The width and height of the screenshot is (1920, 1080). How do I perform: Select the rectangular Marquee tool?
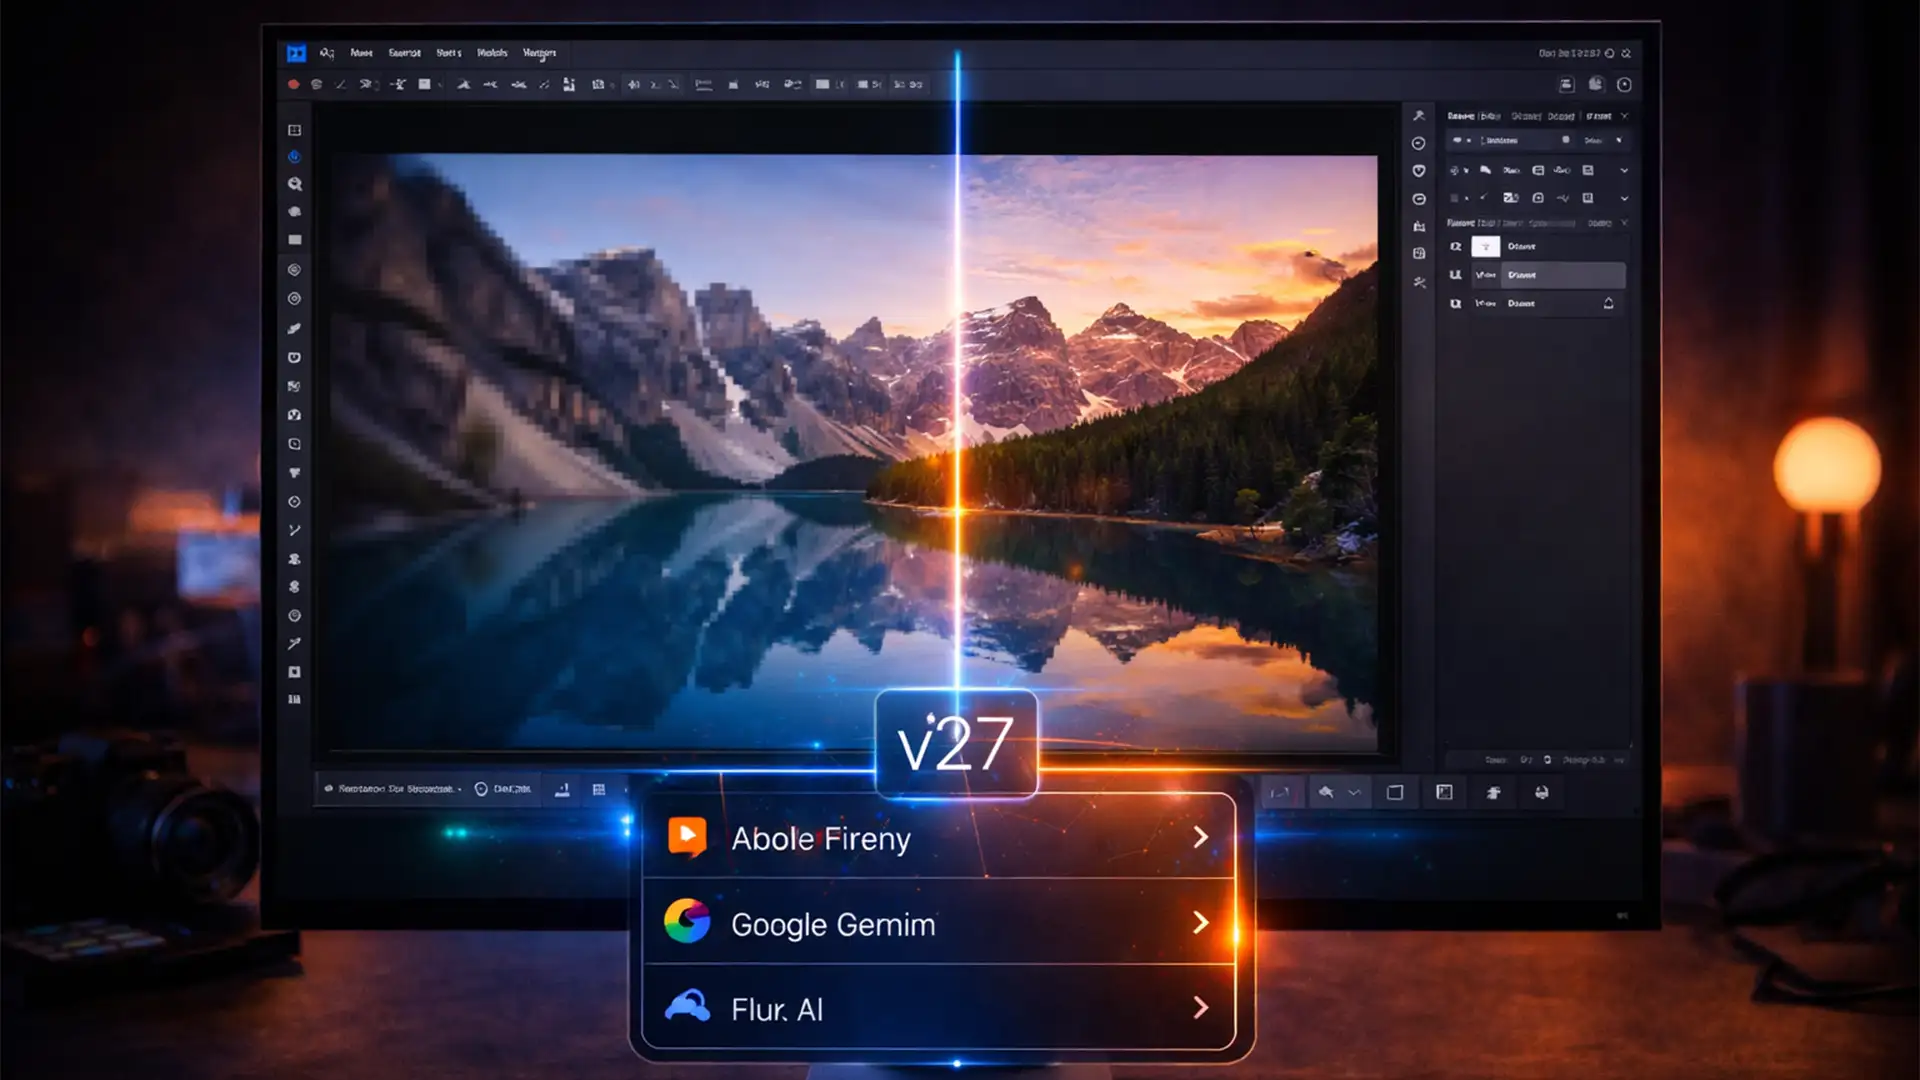(x=294, y=240)
